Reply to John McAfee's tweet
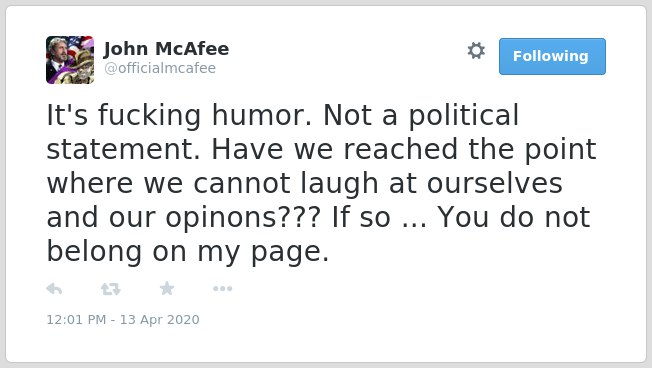 [54, 289]
